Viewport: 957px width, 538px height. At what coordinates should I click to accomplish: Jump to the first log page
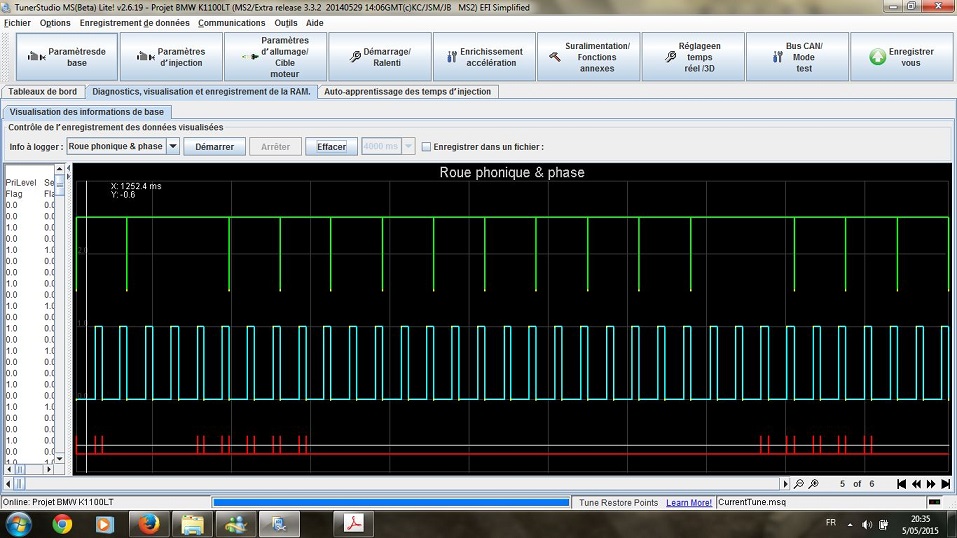(901, 484)
